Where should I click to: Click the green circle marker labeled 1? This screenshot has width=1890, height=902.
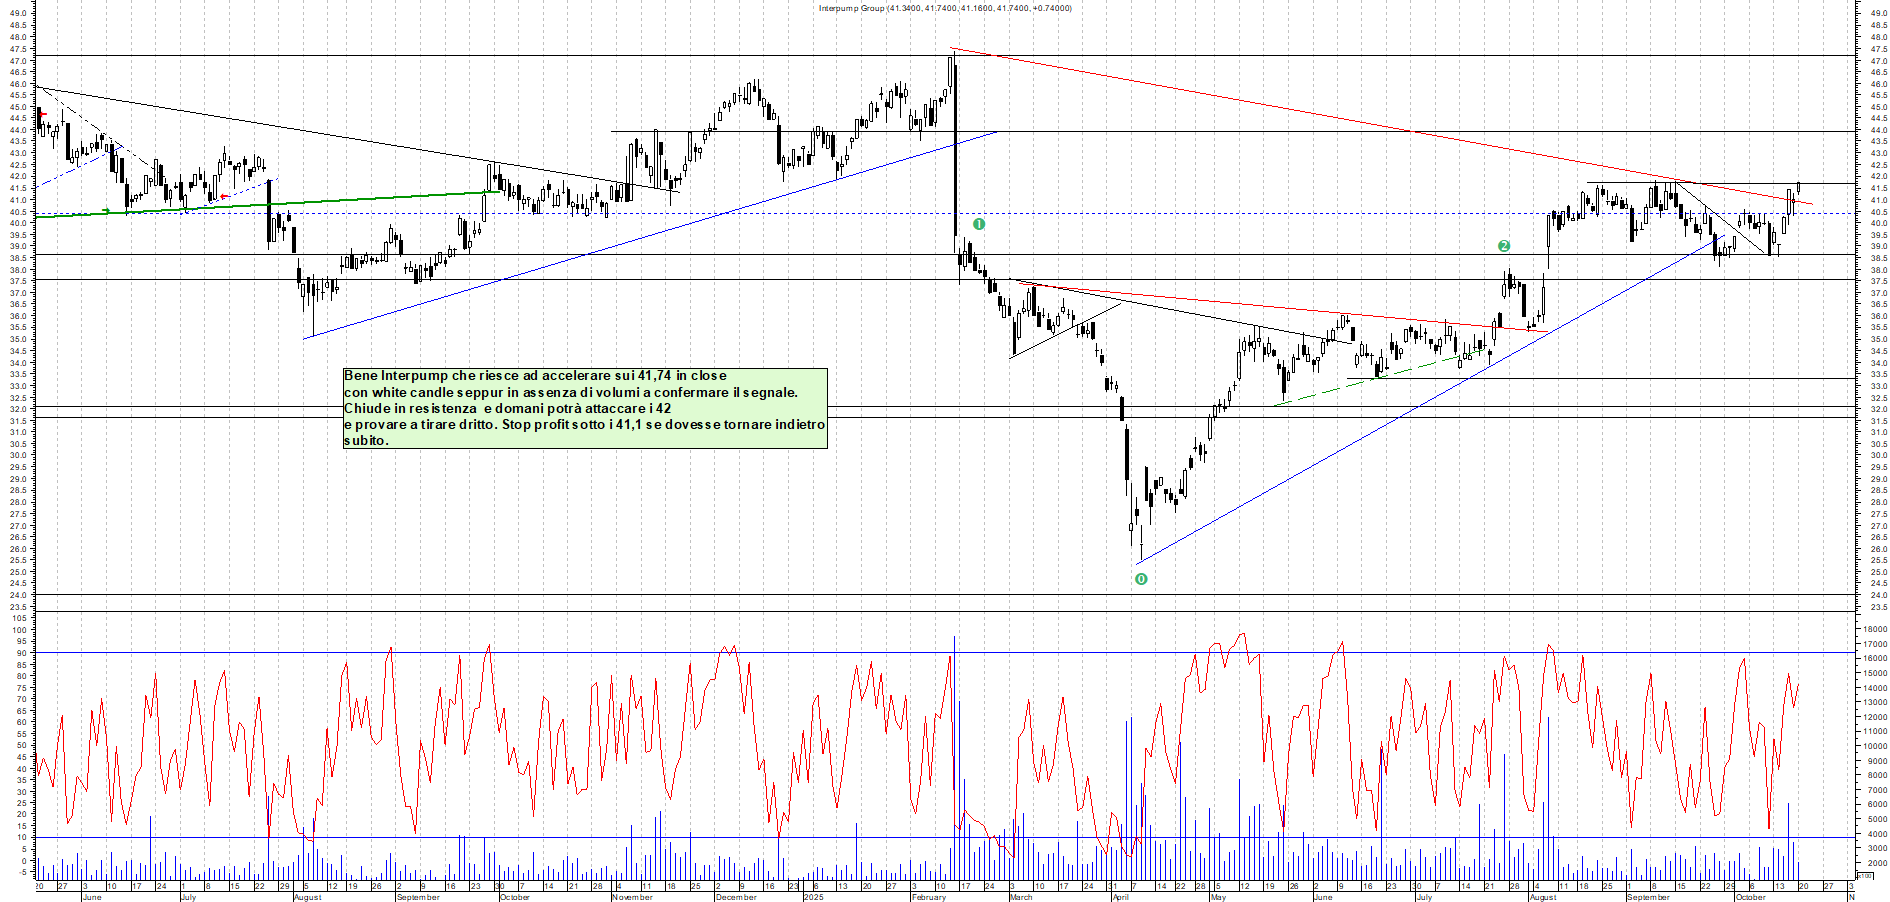979,224
